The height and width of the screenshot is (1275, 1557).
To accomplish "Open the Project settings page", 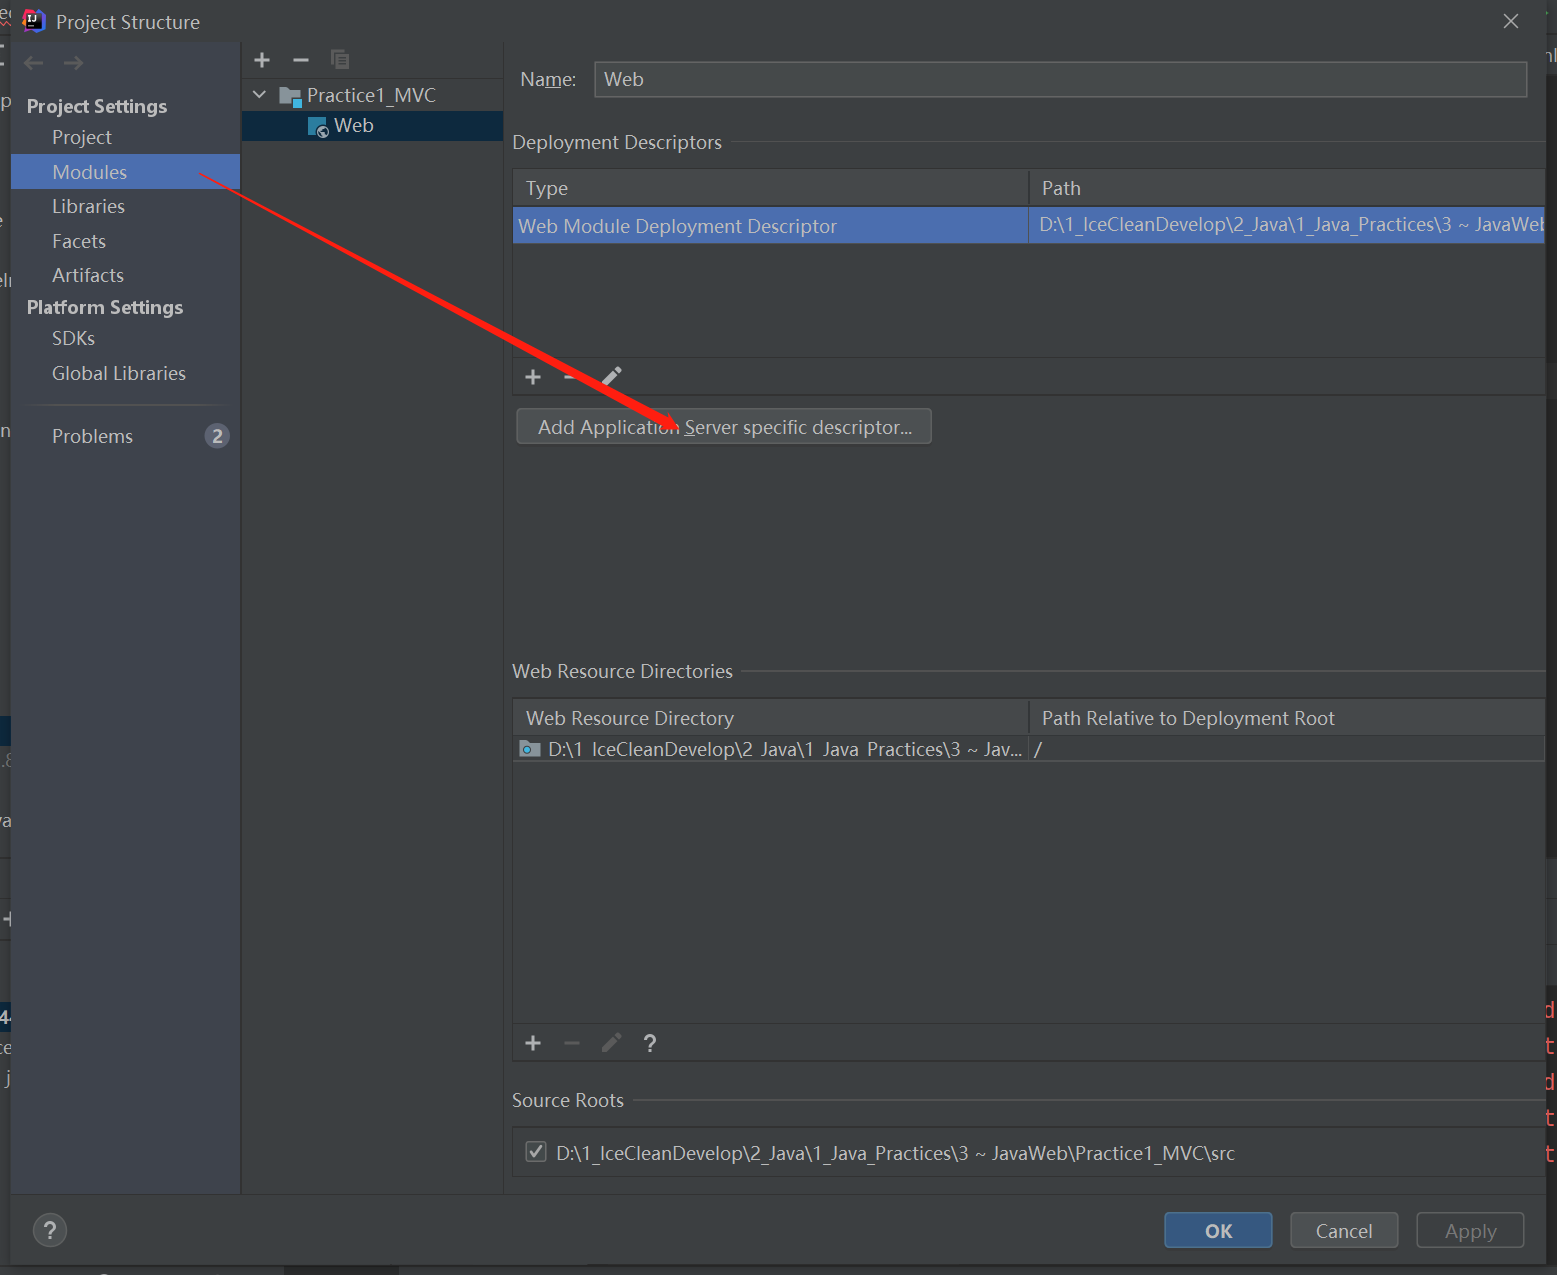I will (x=82, y=137).
